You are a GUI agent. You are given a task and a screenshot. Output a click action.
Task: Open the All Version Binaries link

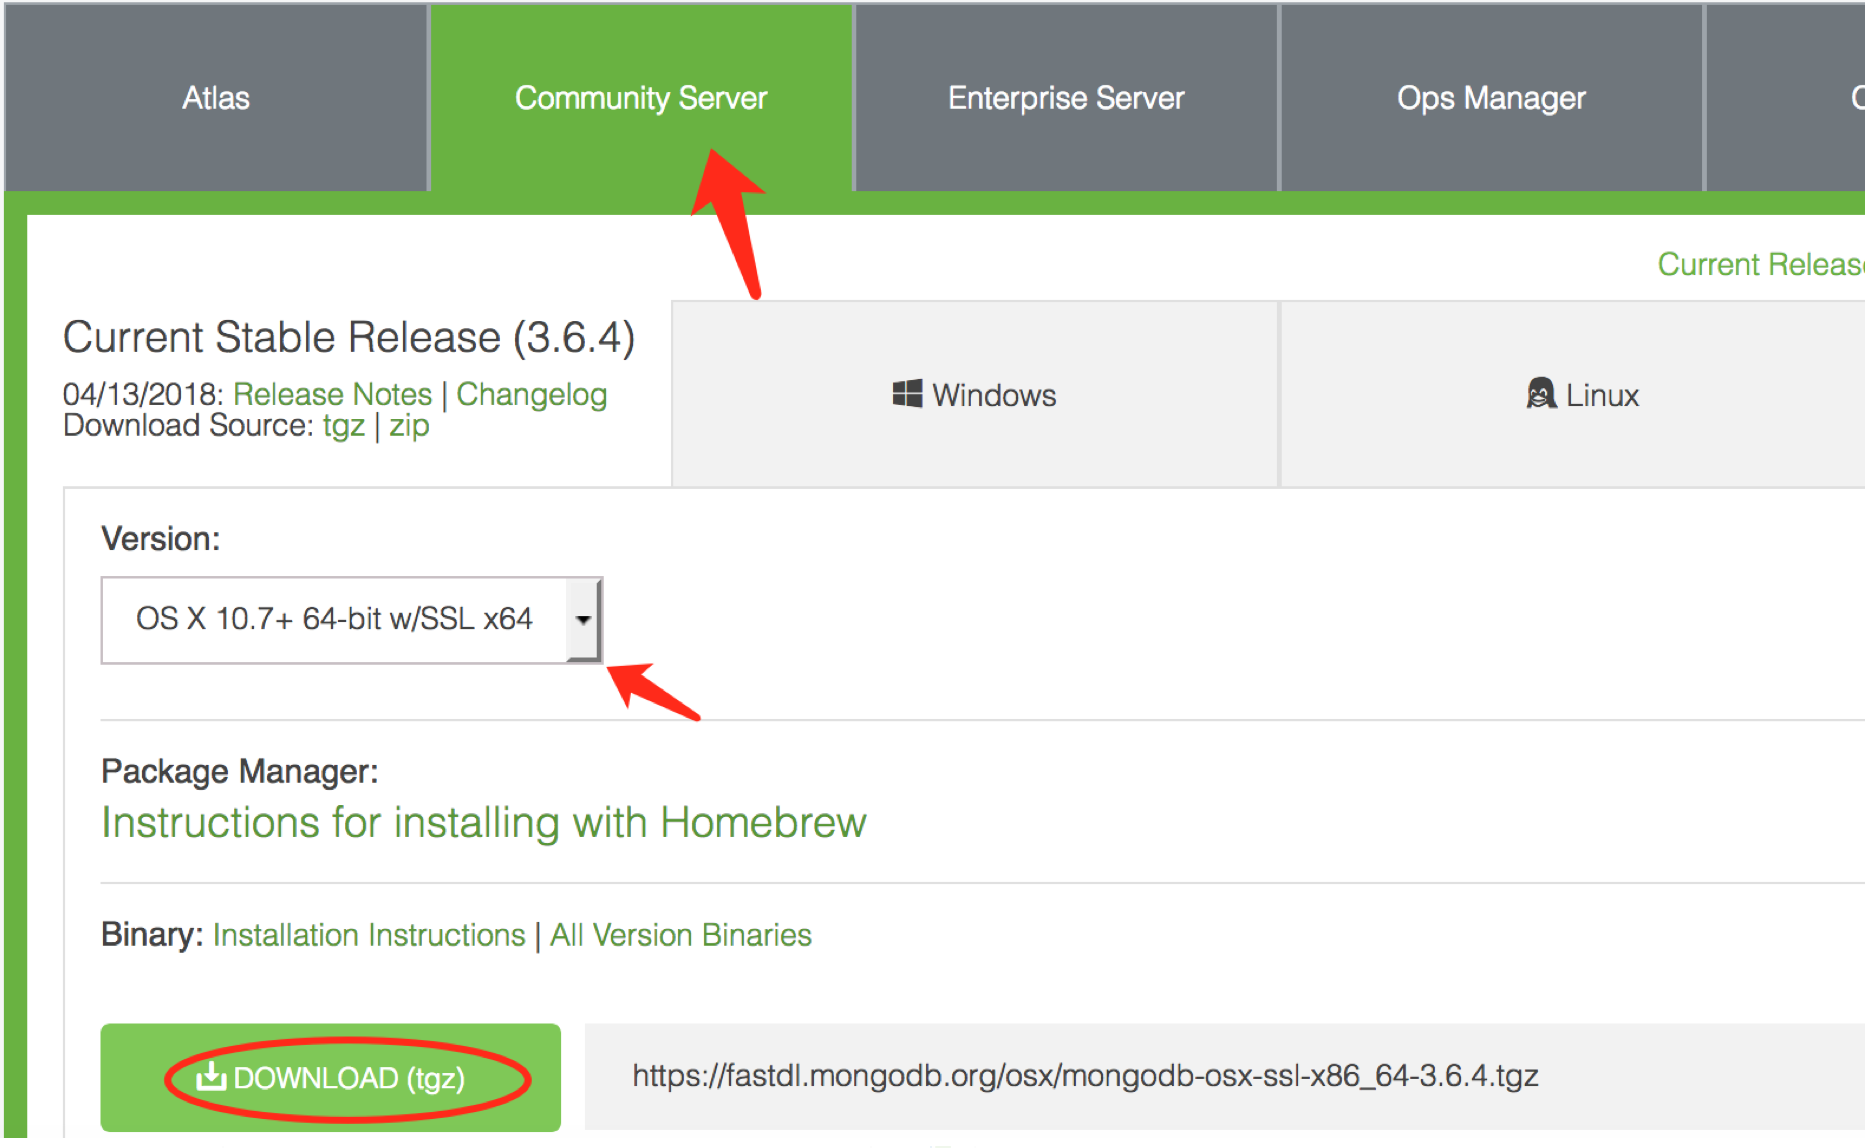[680, 935]
